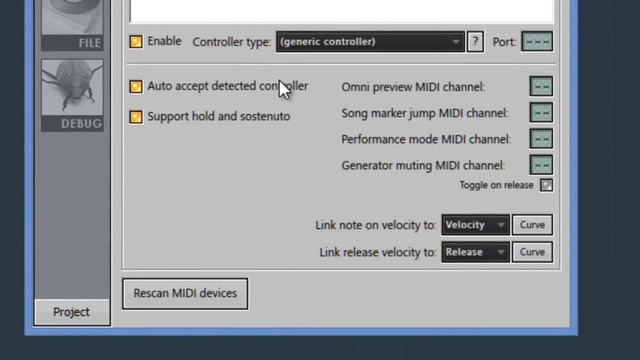Click the 'Link release velocity to:' label
Image resolution: width=640 pixels, height=360 pixels.
coord(378,253)
